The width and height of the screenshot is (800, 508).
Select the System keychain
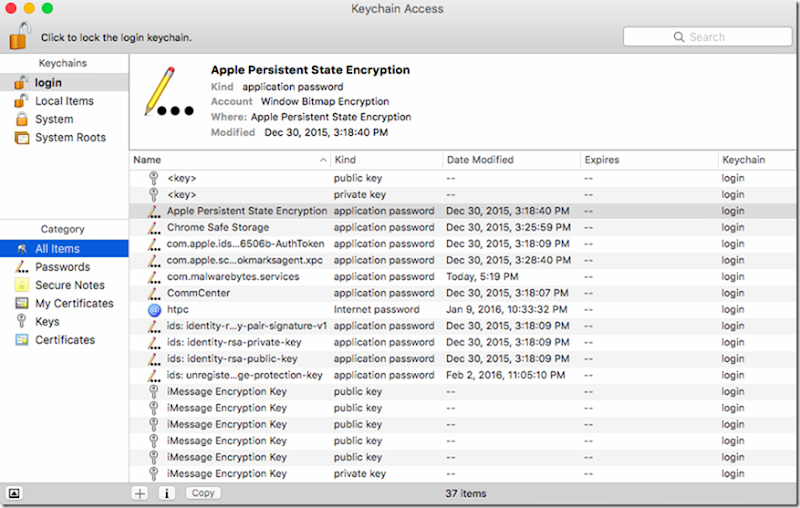point(64,119)
